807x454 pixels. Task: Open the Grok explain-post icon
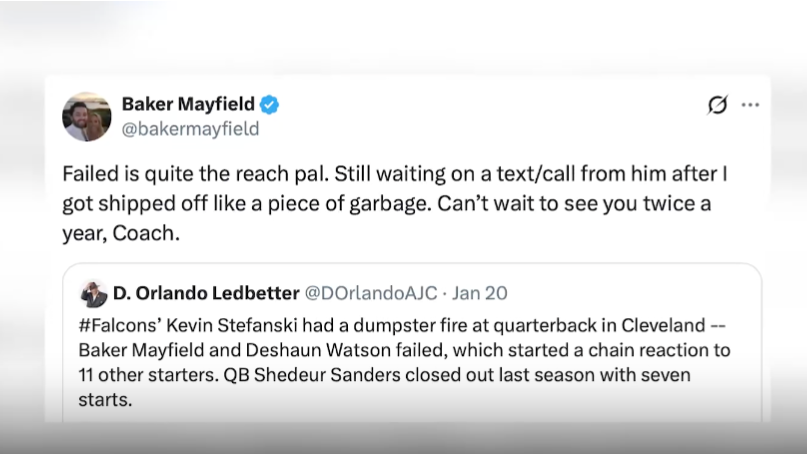[x=717, y=105]
